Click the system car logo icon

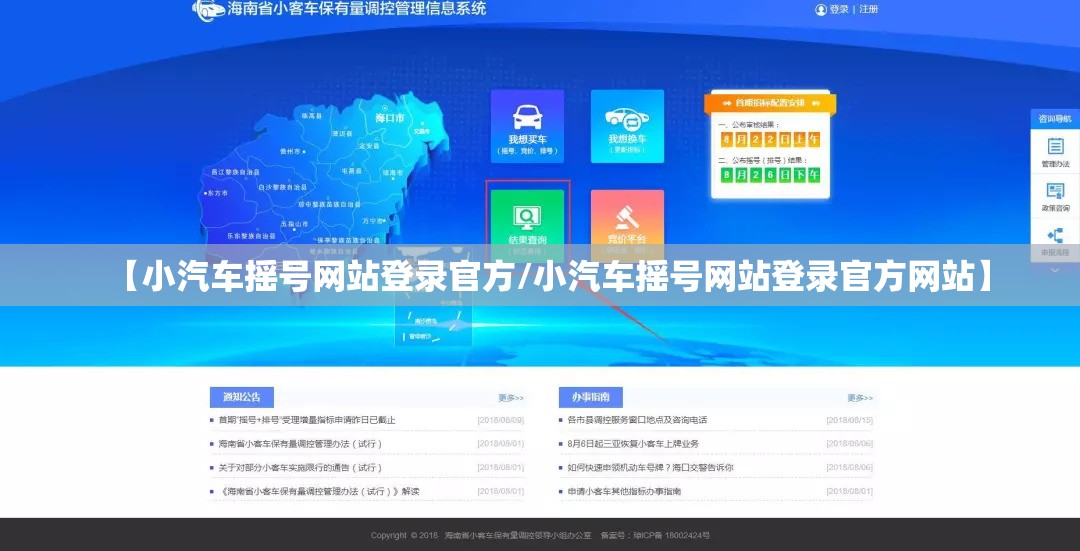coord(208,10)
